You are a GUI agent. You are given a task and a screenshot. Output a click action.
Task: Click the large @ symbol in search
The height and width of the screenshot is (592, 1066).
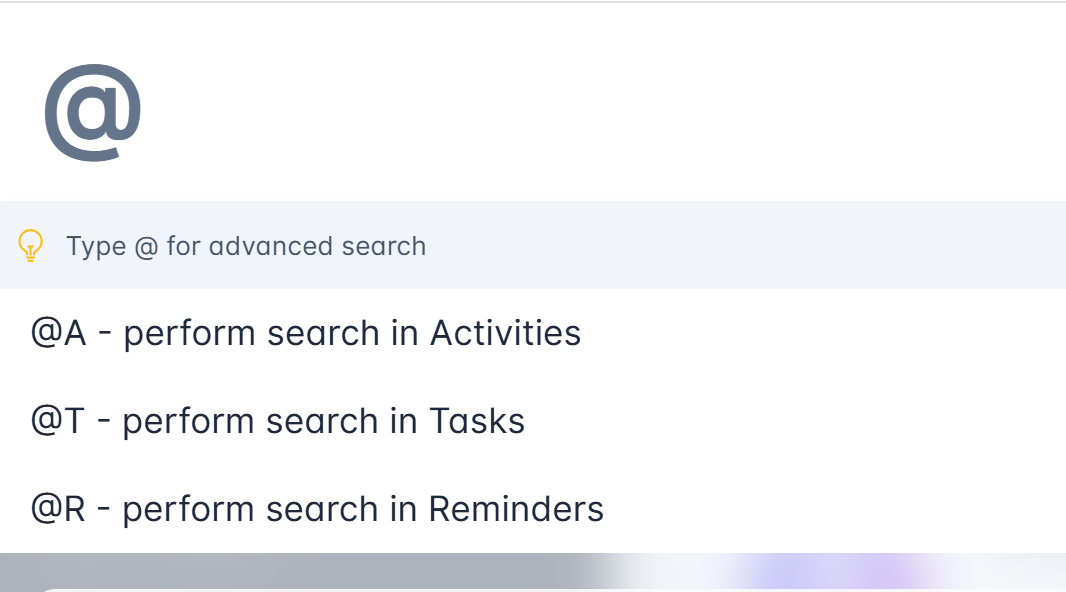coord(92,110)
